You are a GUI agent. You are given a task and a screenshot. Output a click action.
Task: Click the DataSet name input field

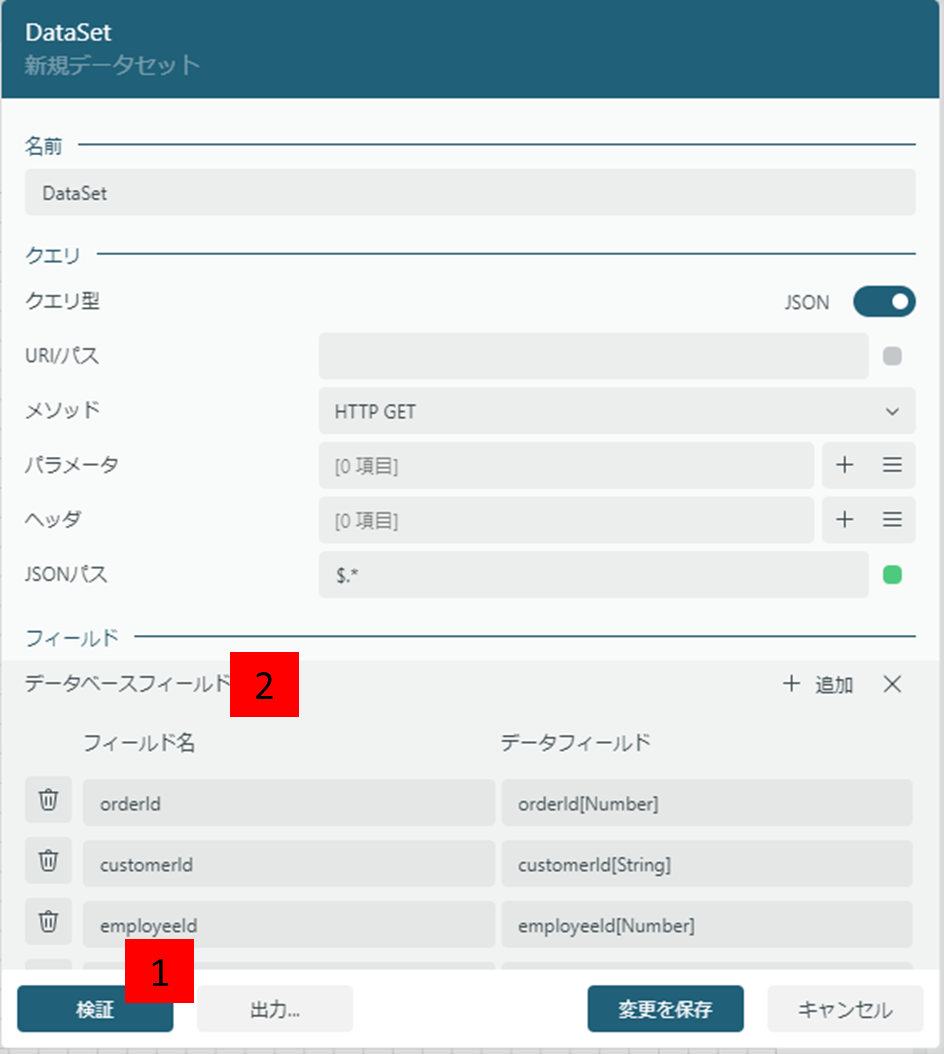(469, 192)
